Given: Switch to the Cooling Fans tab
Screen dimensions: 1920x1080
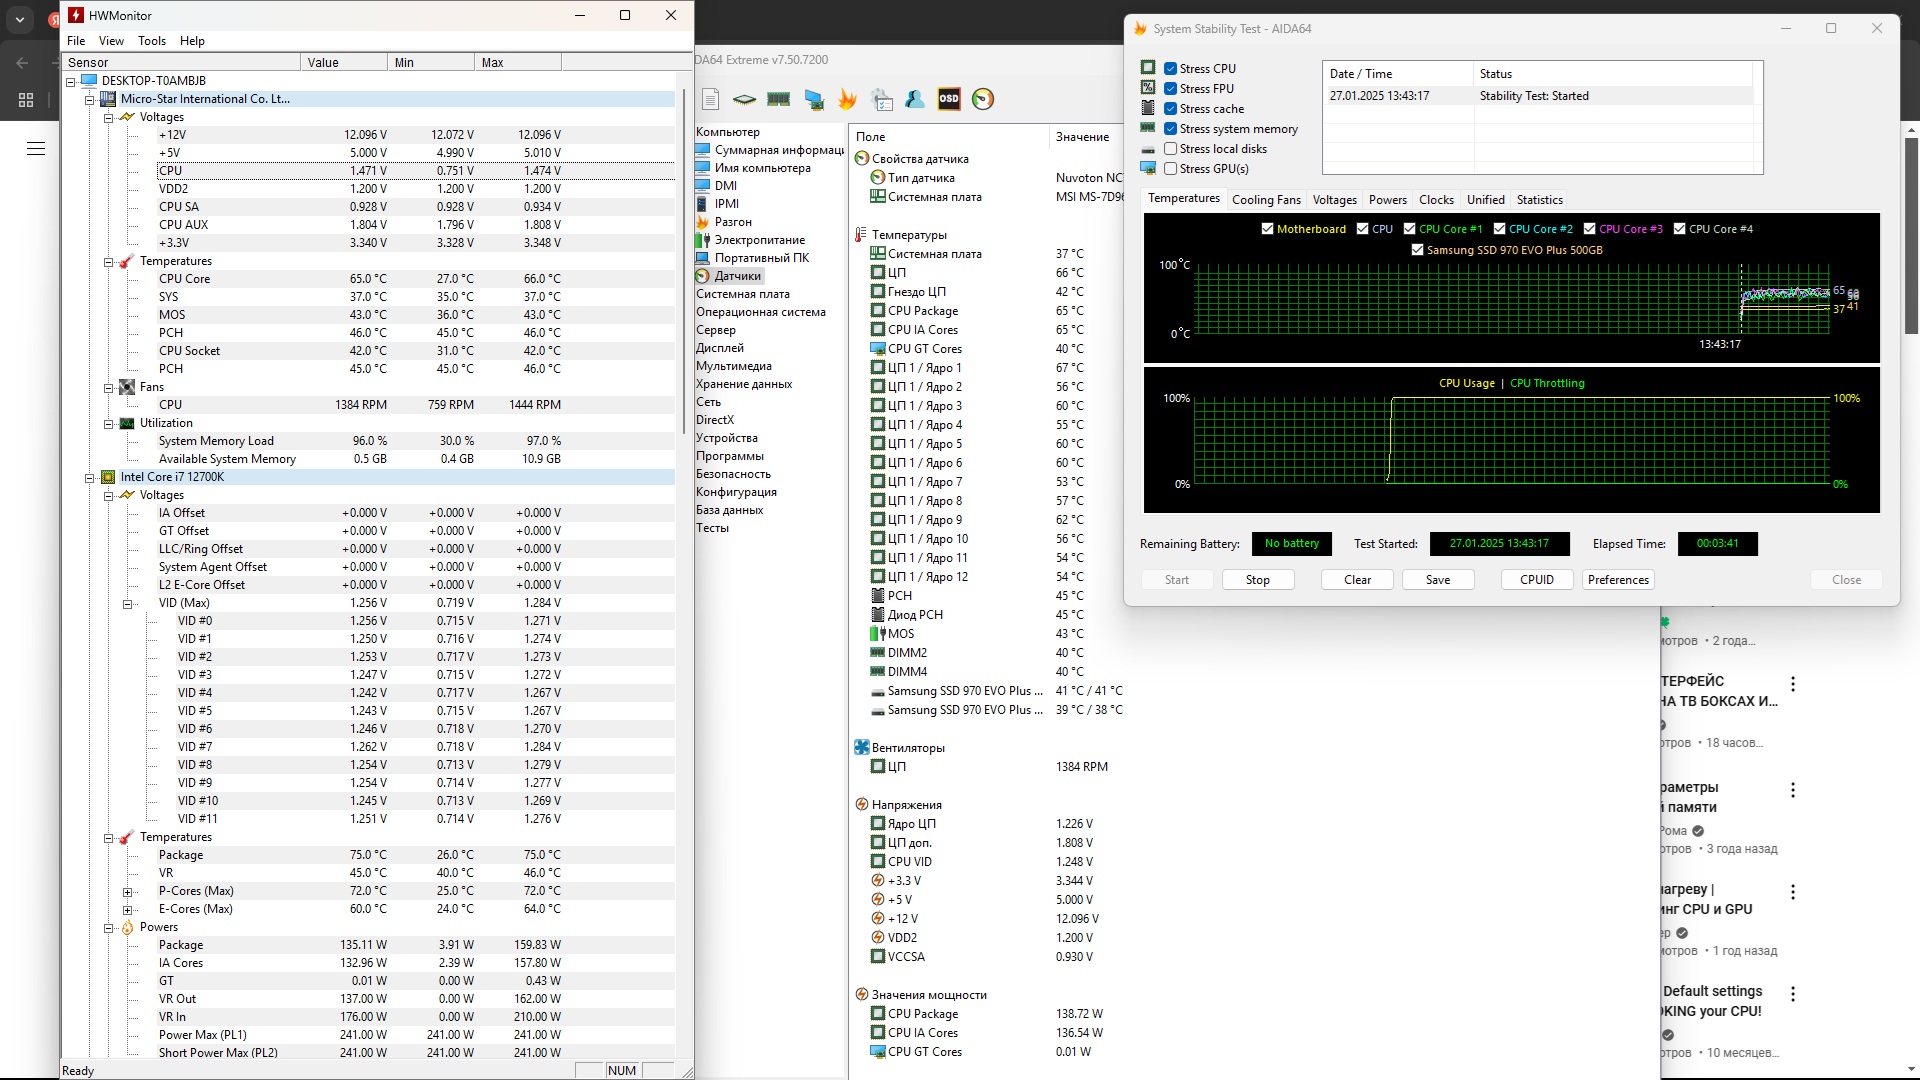Looking at the screenshot, I should pos(1266,200).
